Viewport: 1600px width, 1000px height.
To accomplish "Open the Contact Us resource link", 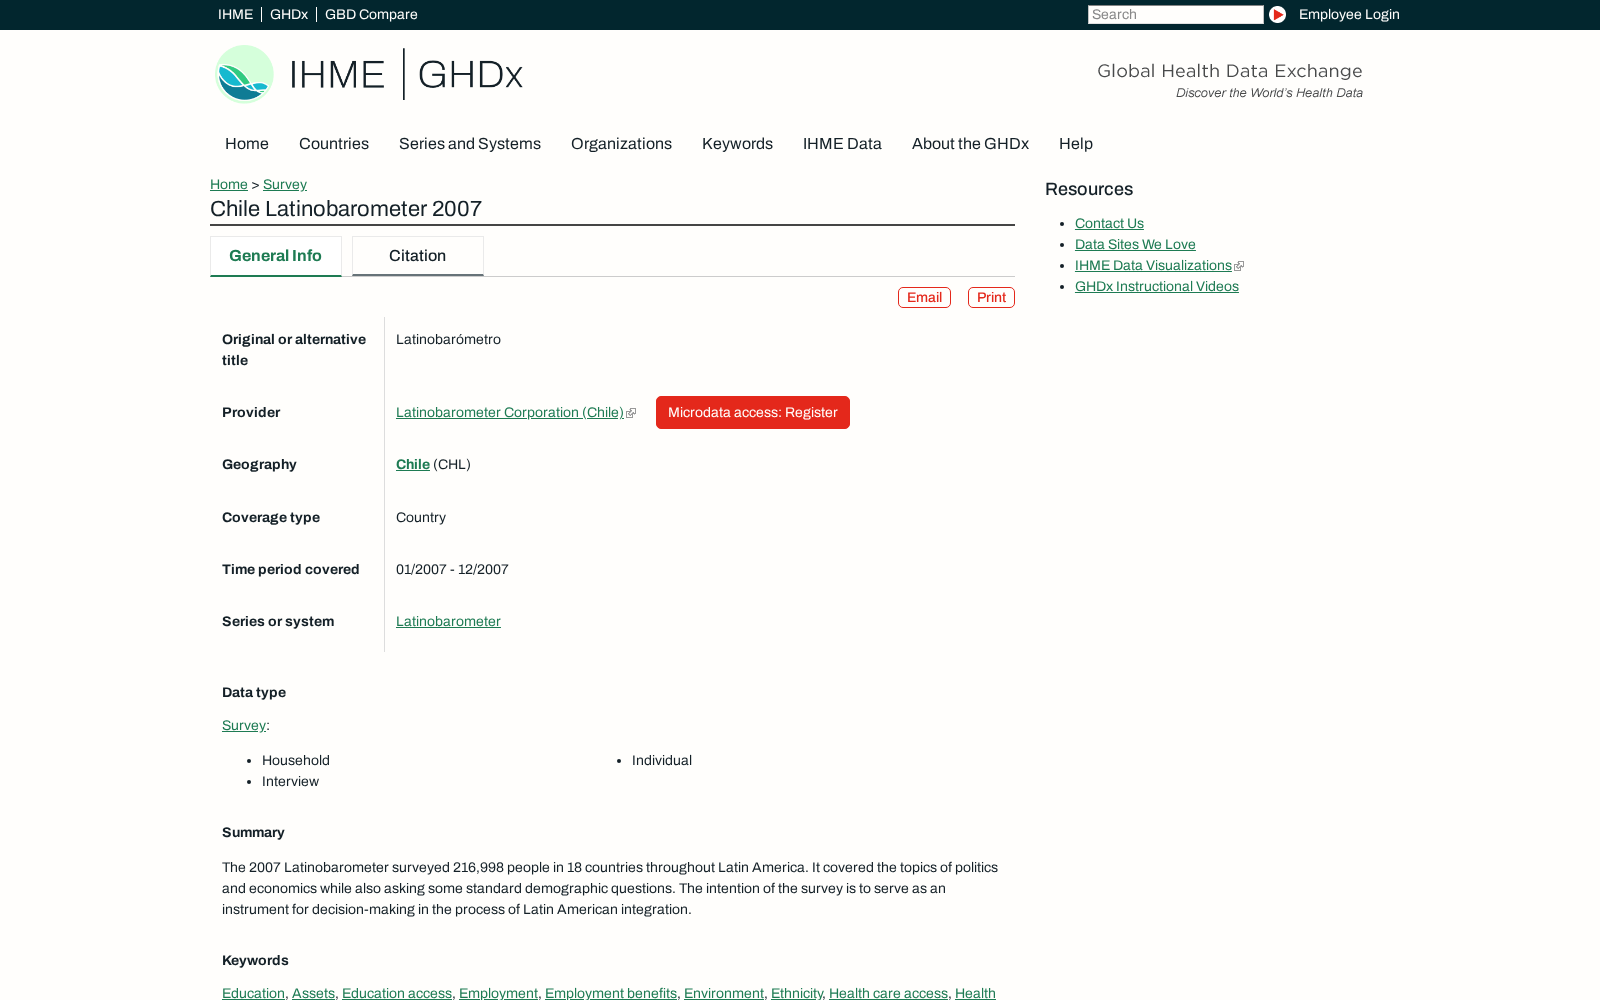I will 1109,224.
